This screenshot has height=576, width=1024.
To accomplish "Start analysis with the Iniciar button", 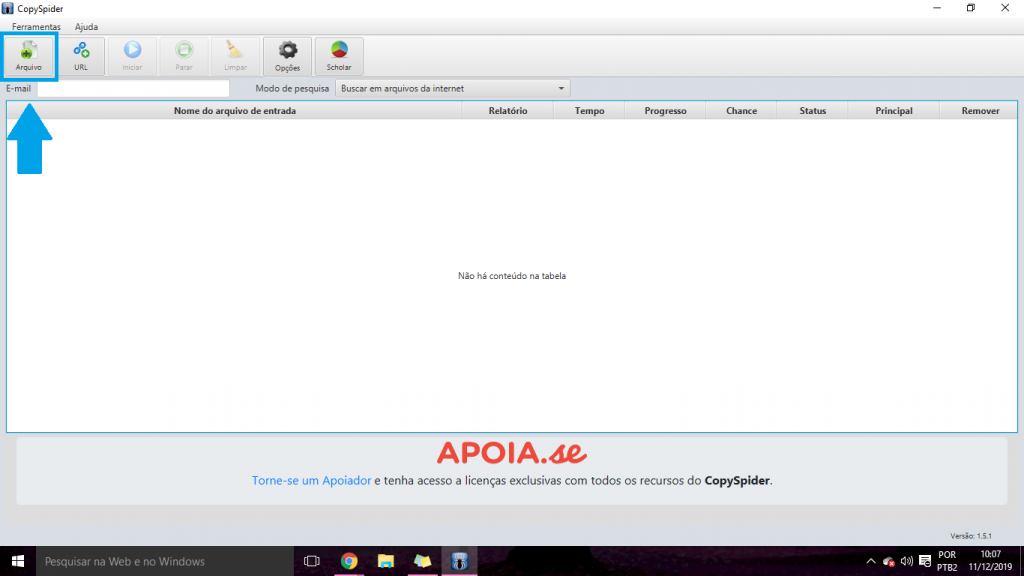I will coord(132,56).
